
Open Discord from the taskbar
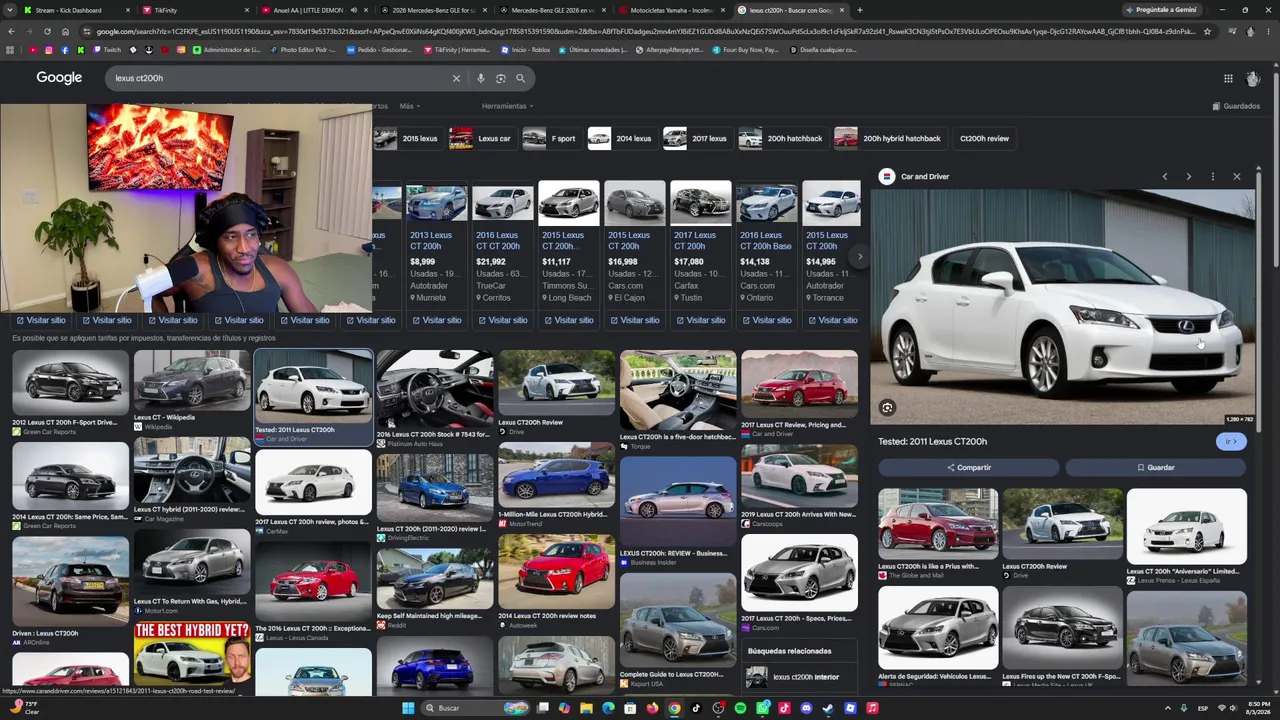point(806,708)
